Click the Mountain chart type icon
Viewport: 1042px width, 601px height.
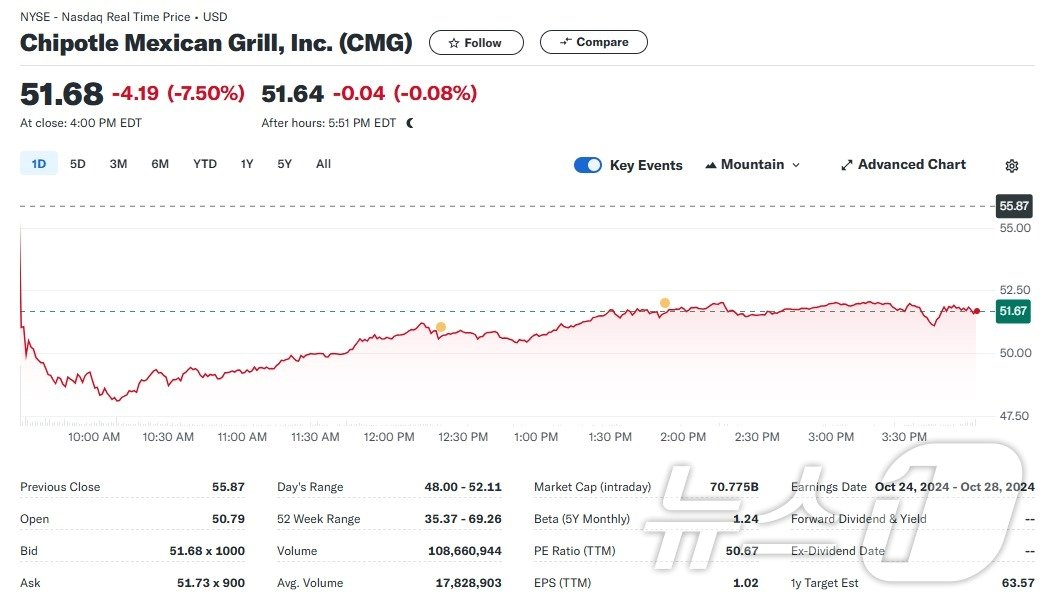[711, 165]
